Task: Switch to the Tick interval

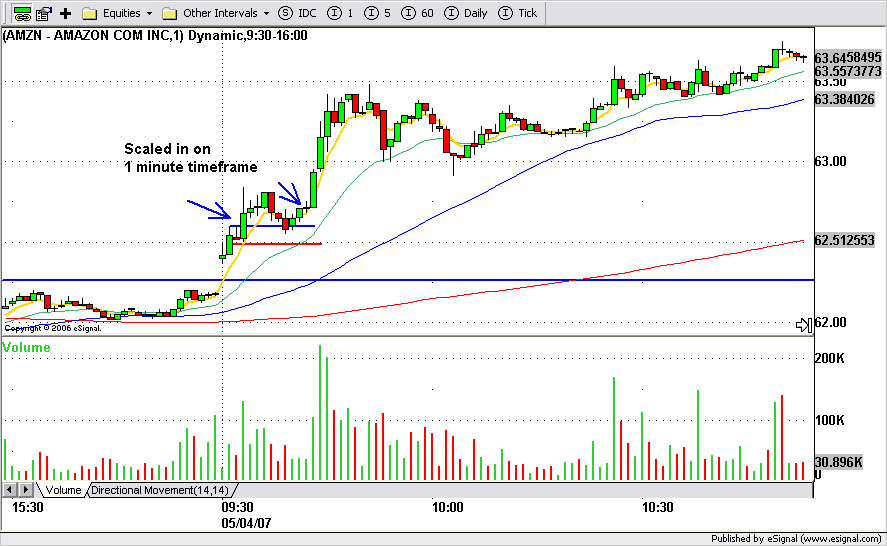Action: click(x=518, y=13)
